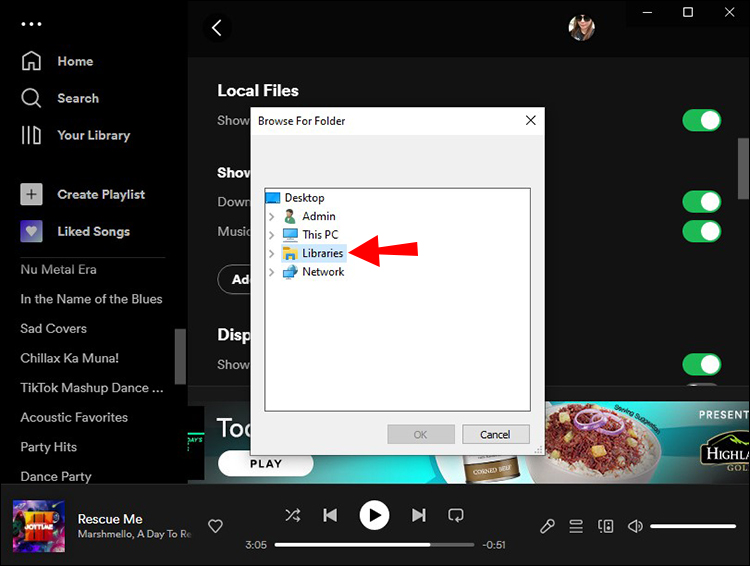Expand the This PC tree node
Viewport: 750px width, 566px height.
pyautogui.click(x=271, y=235)
